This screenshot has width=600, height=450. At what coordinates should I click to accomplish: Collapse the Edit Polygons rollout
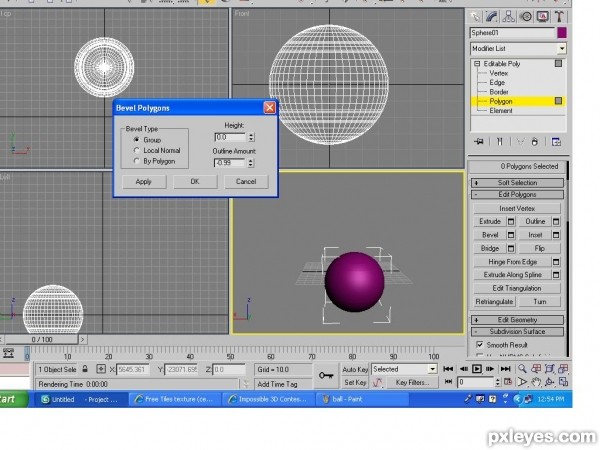pos(517,195)
